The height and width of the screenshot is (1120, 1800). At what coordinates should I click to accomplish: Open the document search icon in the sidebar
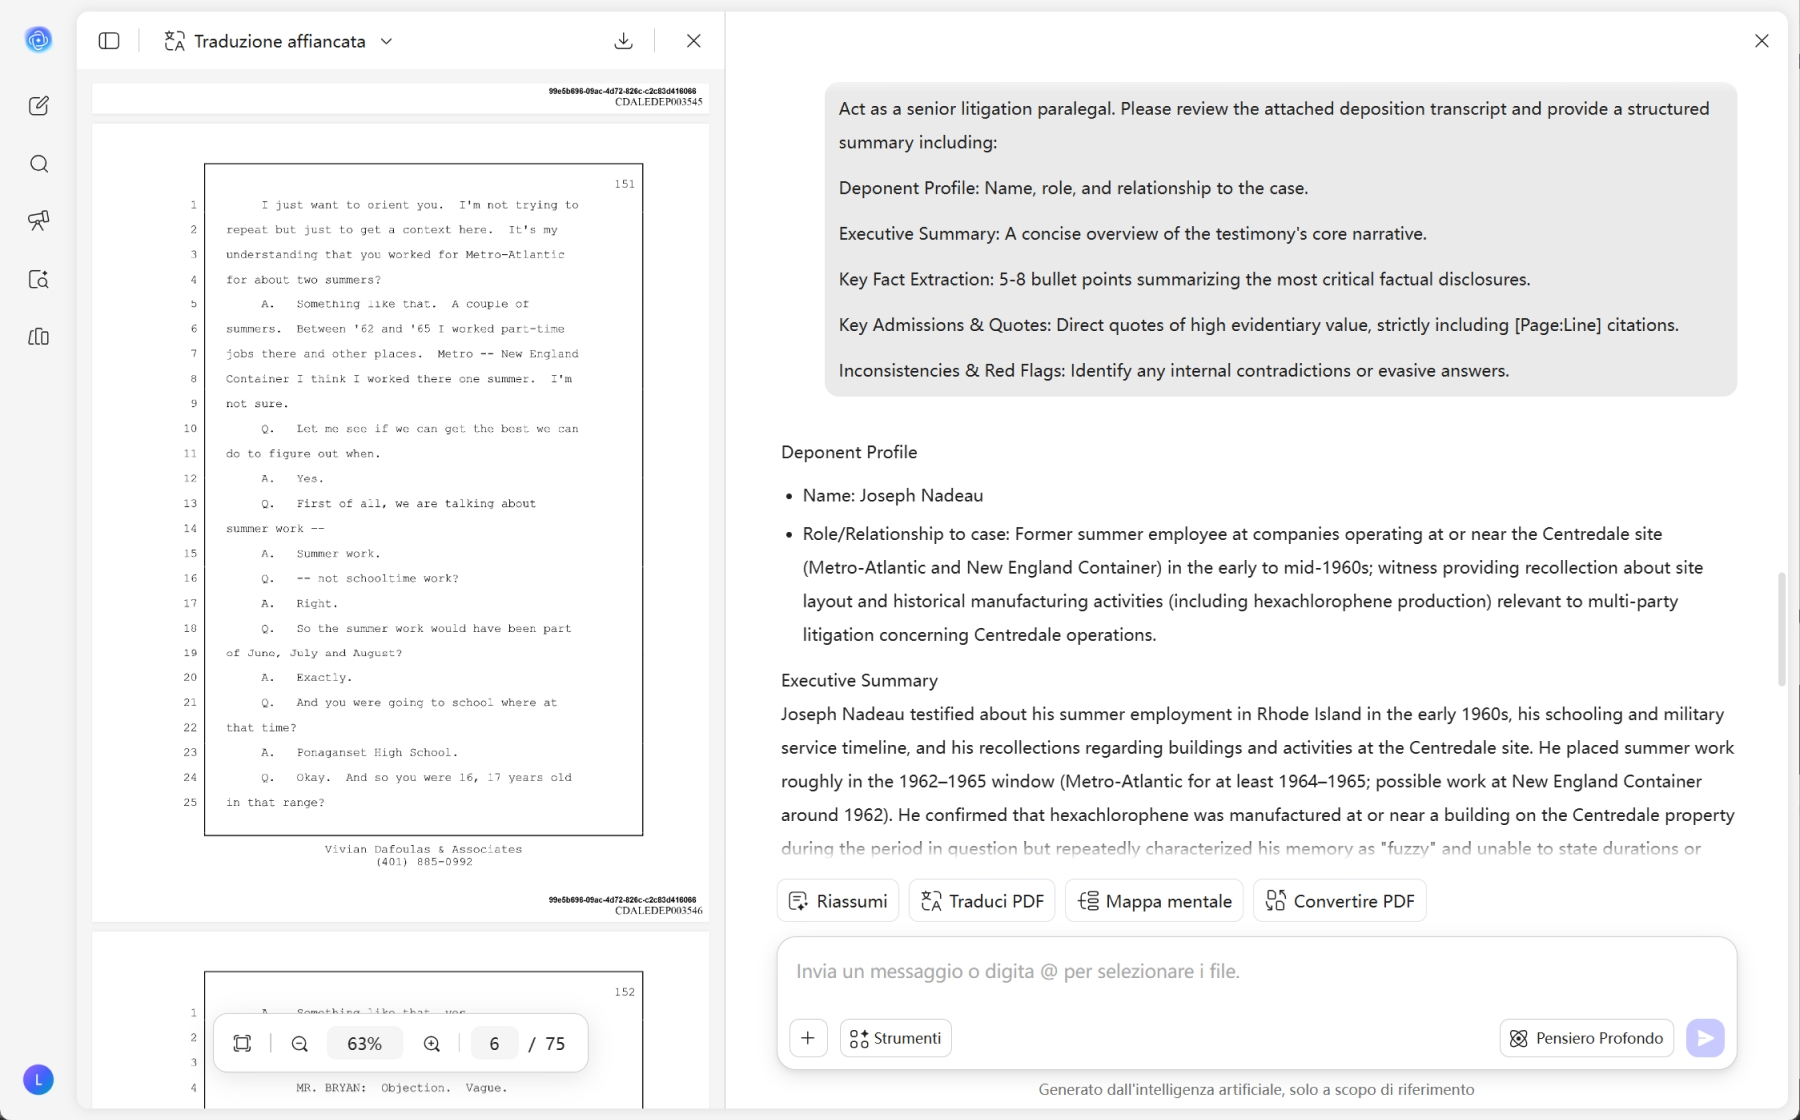(x=38, y=279)
